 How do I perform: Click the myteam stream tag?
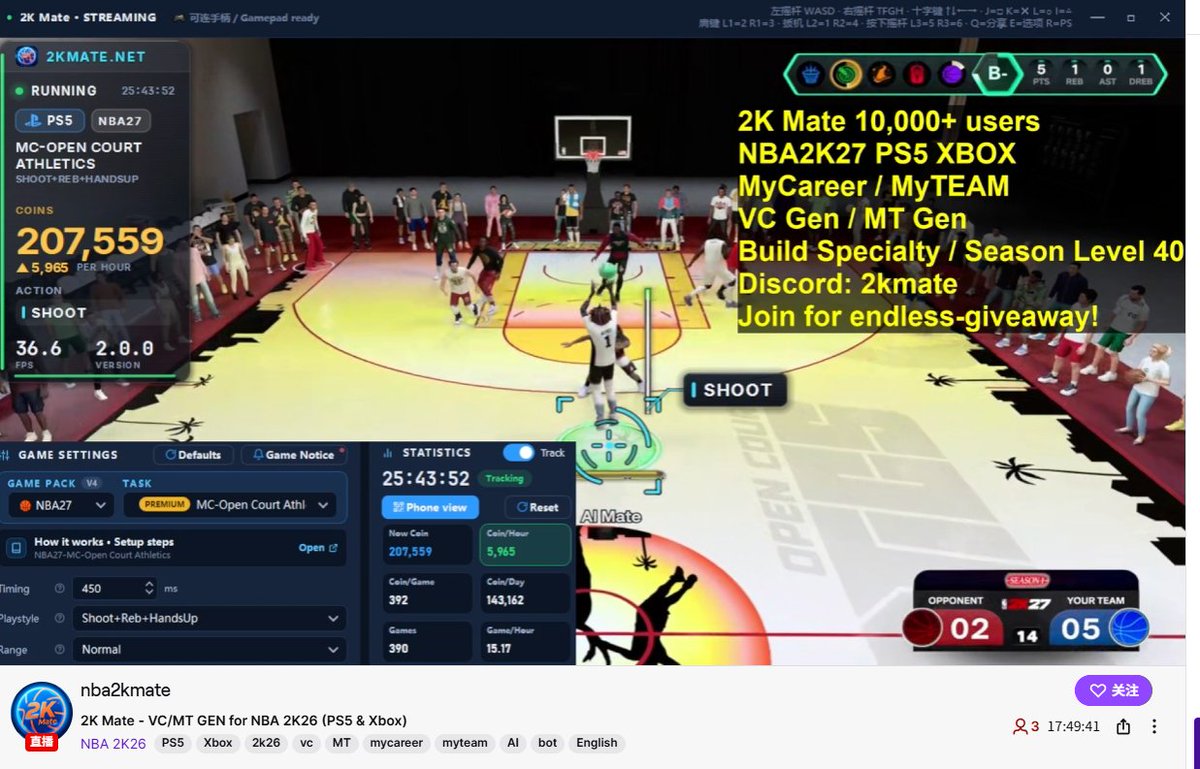tap(465, 743)
